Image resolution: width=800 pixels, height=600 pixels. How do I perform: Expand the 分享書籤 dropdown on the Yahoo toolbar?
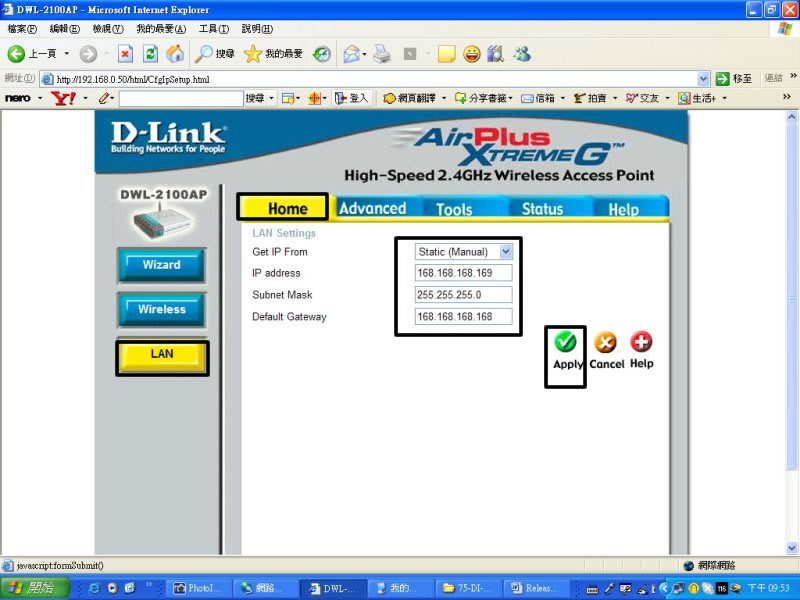(x=510, y=98)
